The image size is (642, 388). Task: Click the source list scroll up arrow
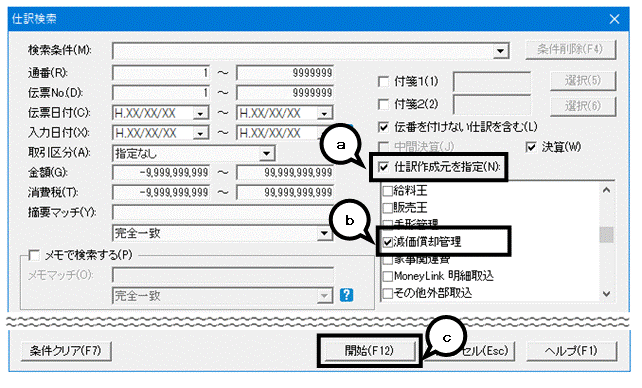pyautogui.click(x=606, y=190)
